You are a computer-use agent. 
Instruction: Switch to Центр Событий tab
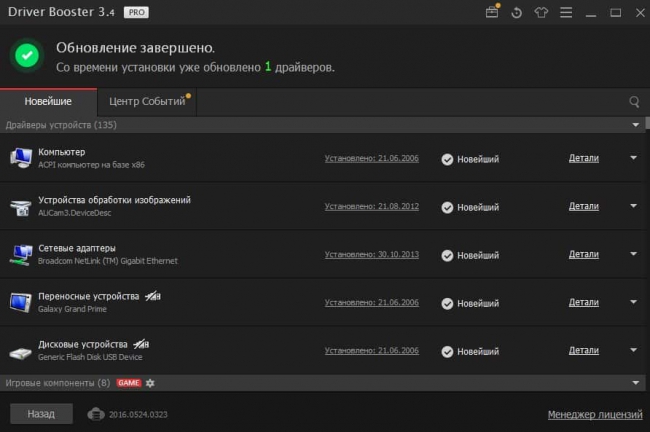click(147, 102)
